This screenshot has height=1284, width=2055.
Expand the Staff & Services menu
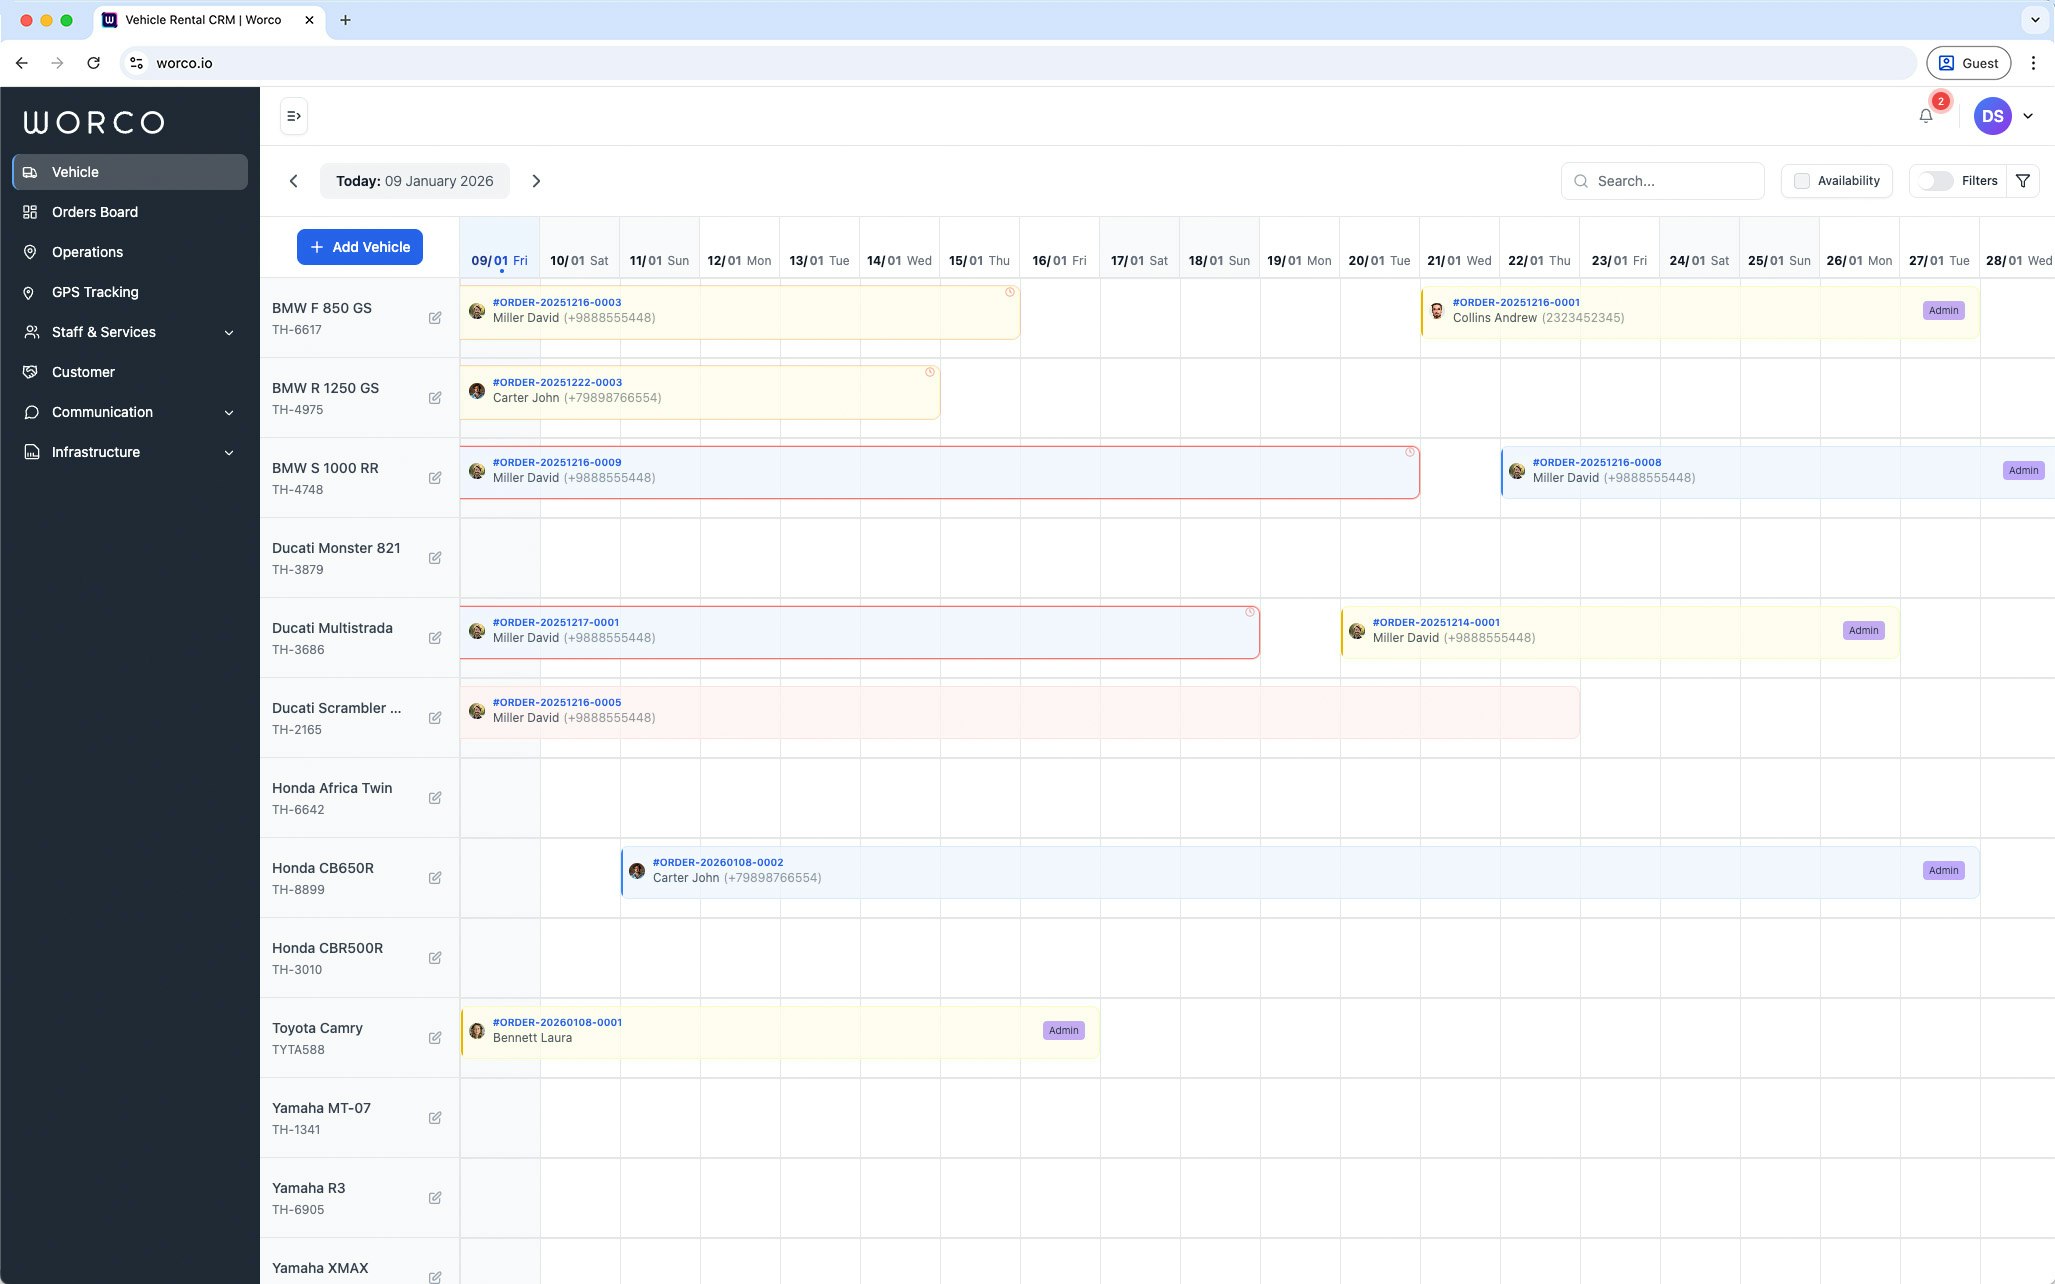(103, 331)
